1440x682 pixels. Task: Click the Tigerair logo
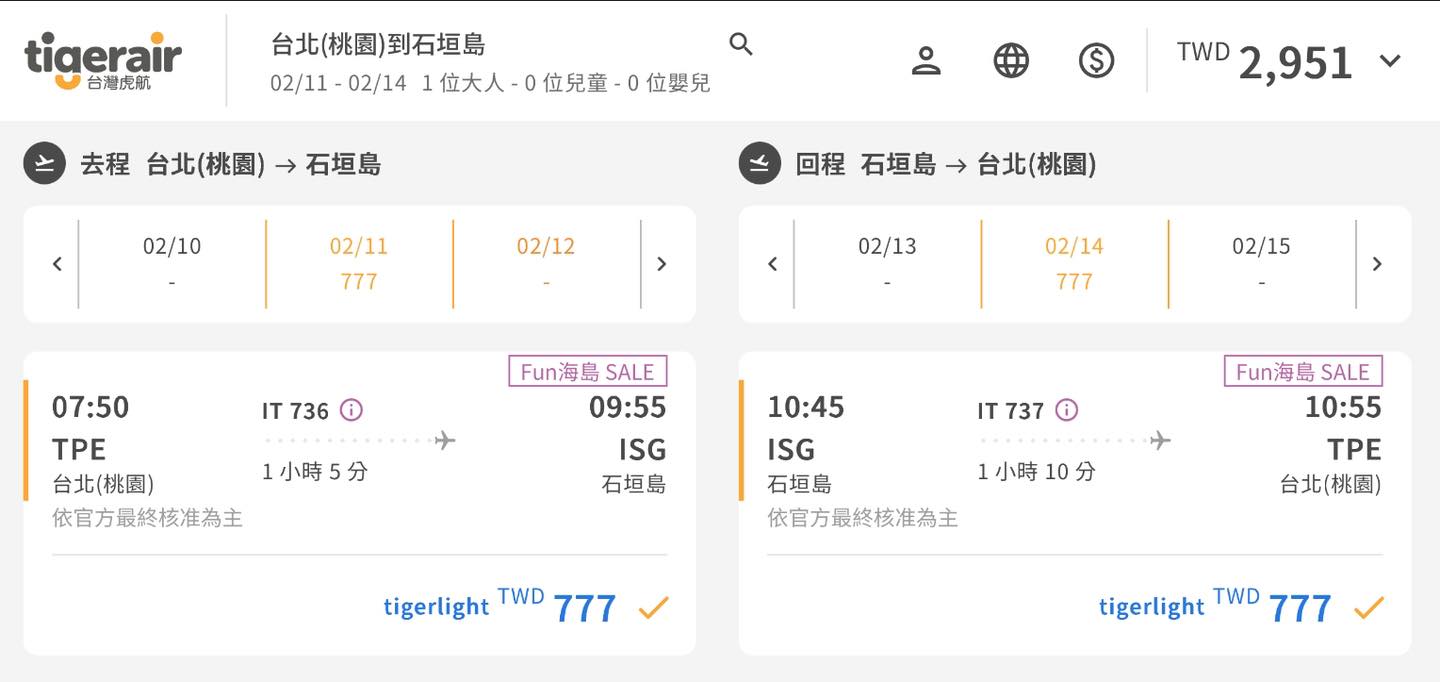(103, 60)
